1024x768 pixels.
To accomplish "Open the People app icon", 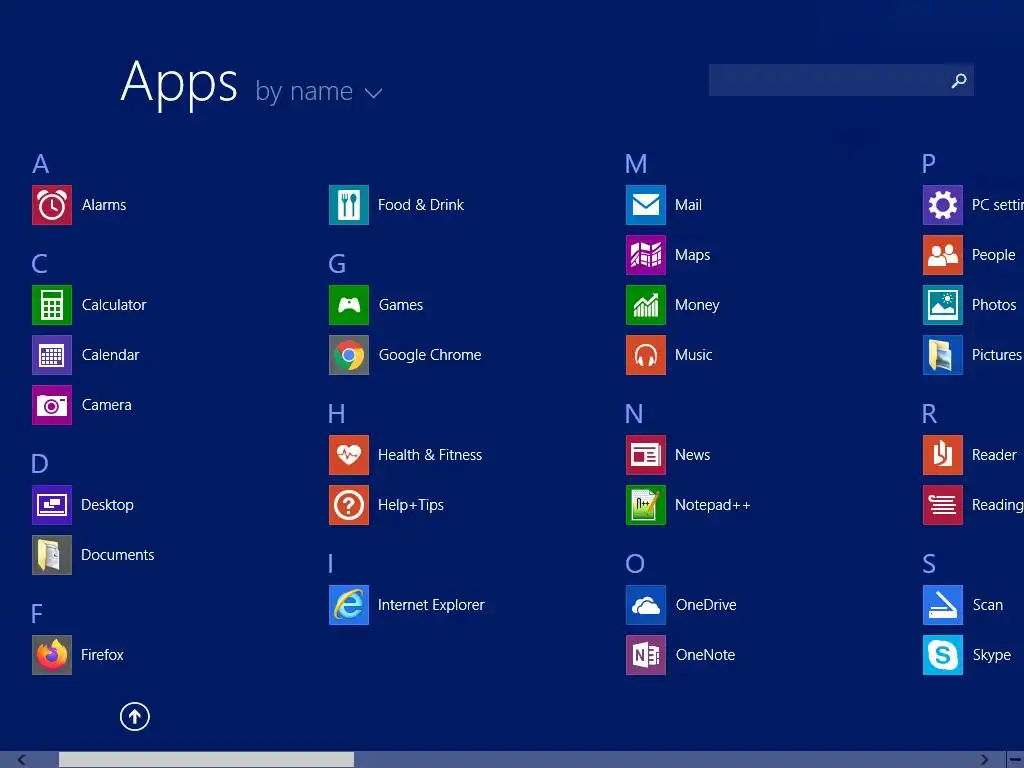I will 943,255.
